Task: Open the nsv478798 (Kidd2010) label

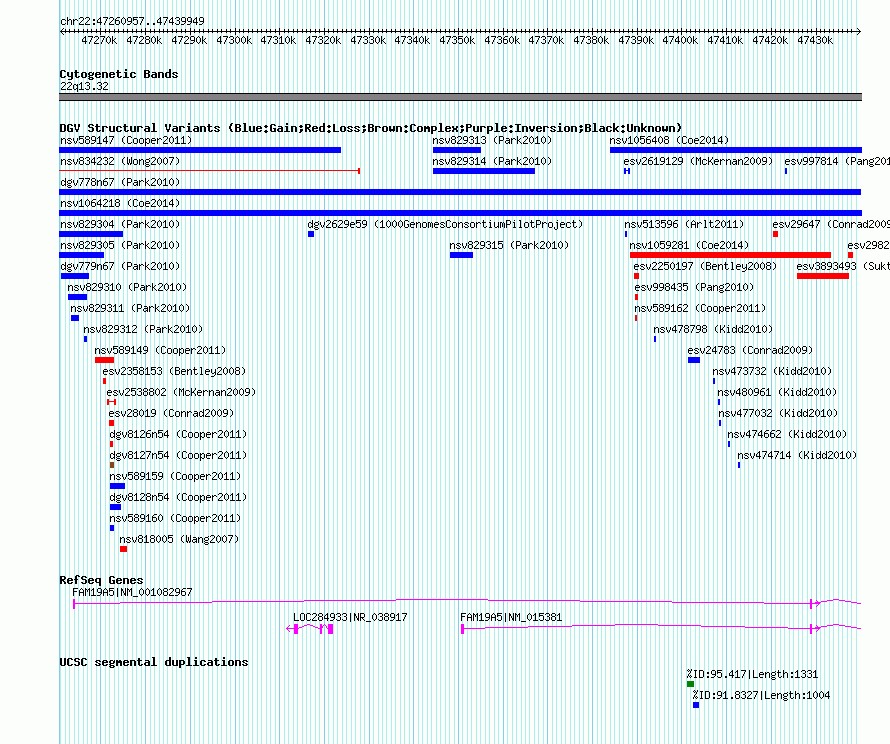Action: tap(713, 329)
